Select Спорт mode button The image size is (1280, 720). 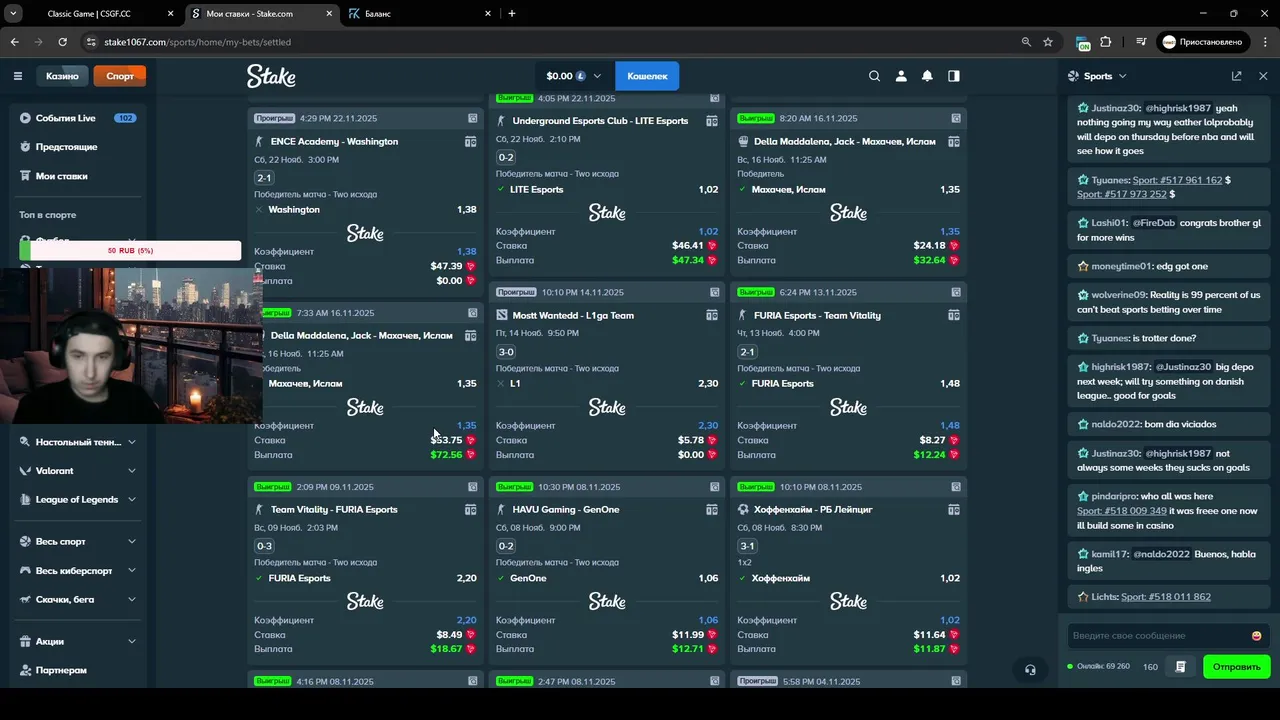120,76
